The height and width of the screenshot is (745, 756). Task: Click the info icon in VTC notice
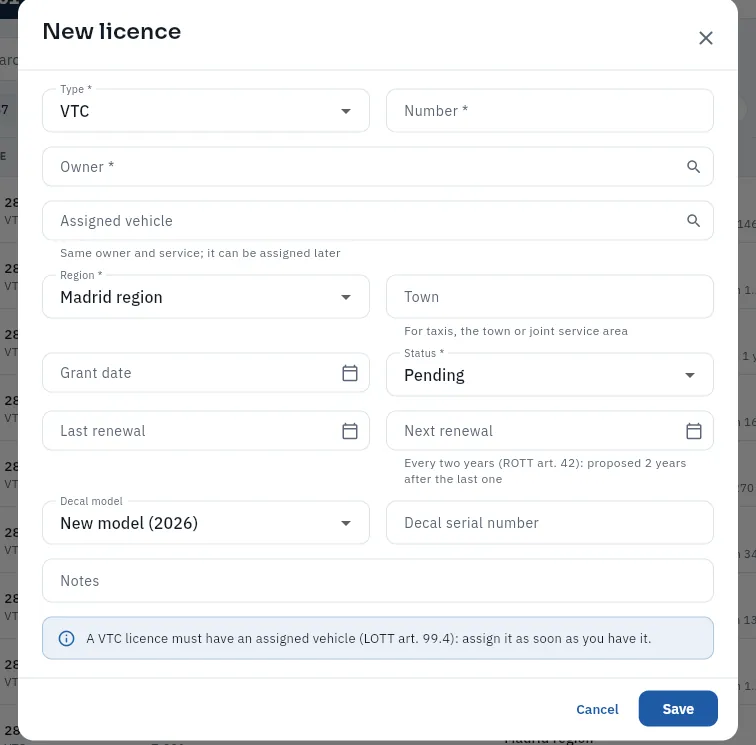coord(67,638)
